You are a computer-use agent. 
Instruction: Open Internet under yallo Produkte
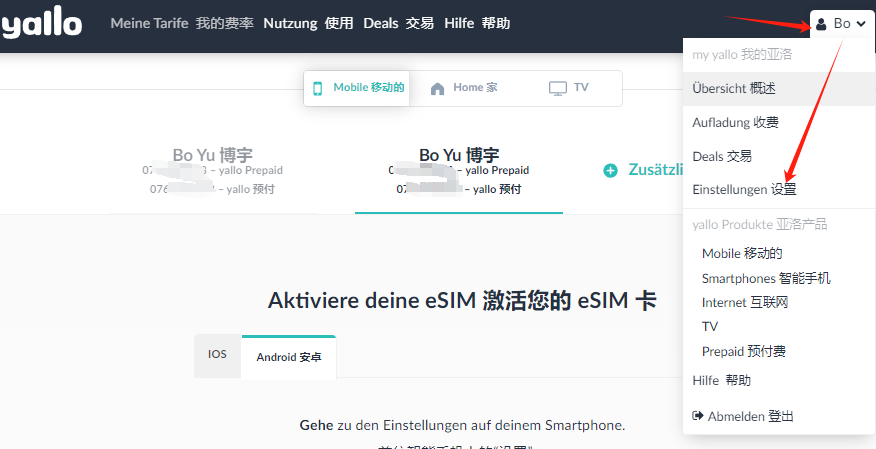pyautogui.click(x=745, y=302)
